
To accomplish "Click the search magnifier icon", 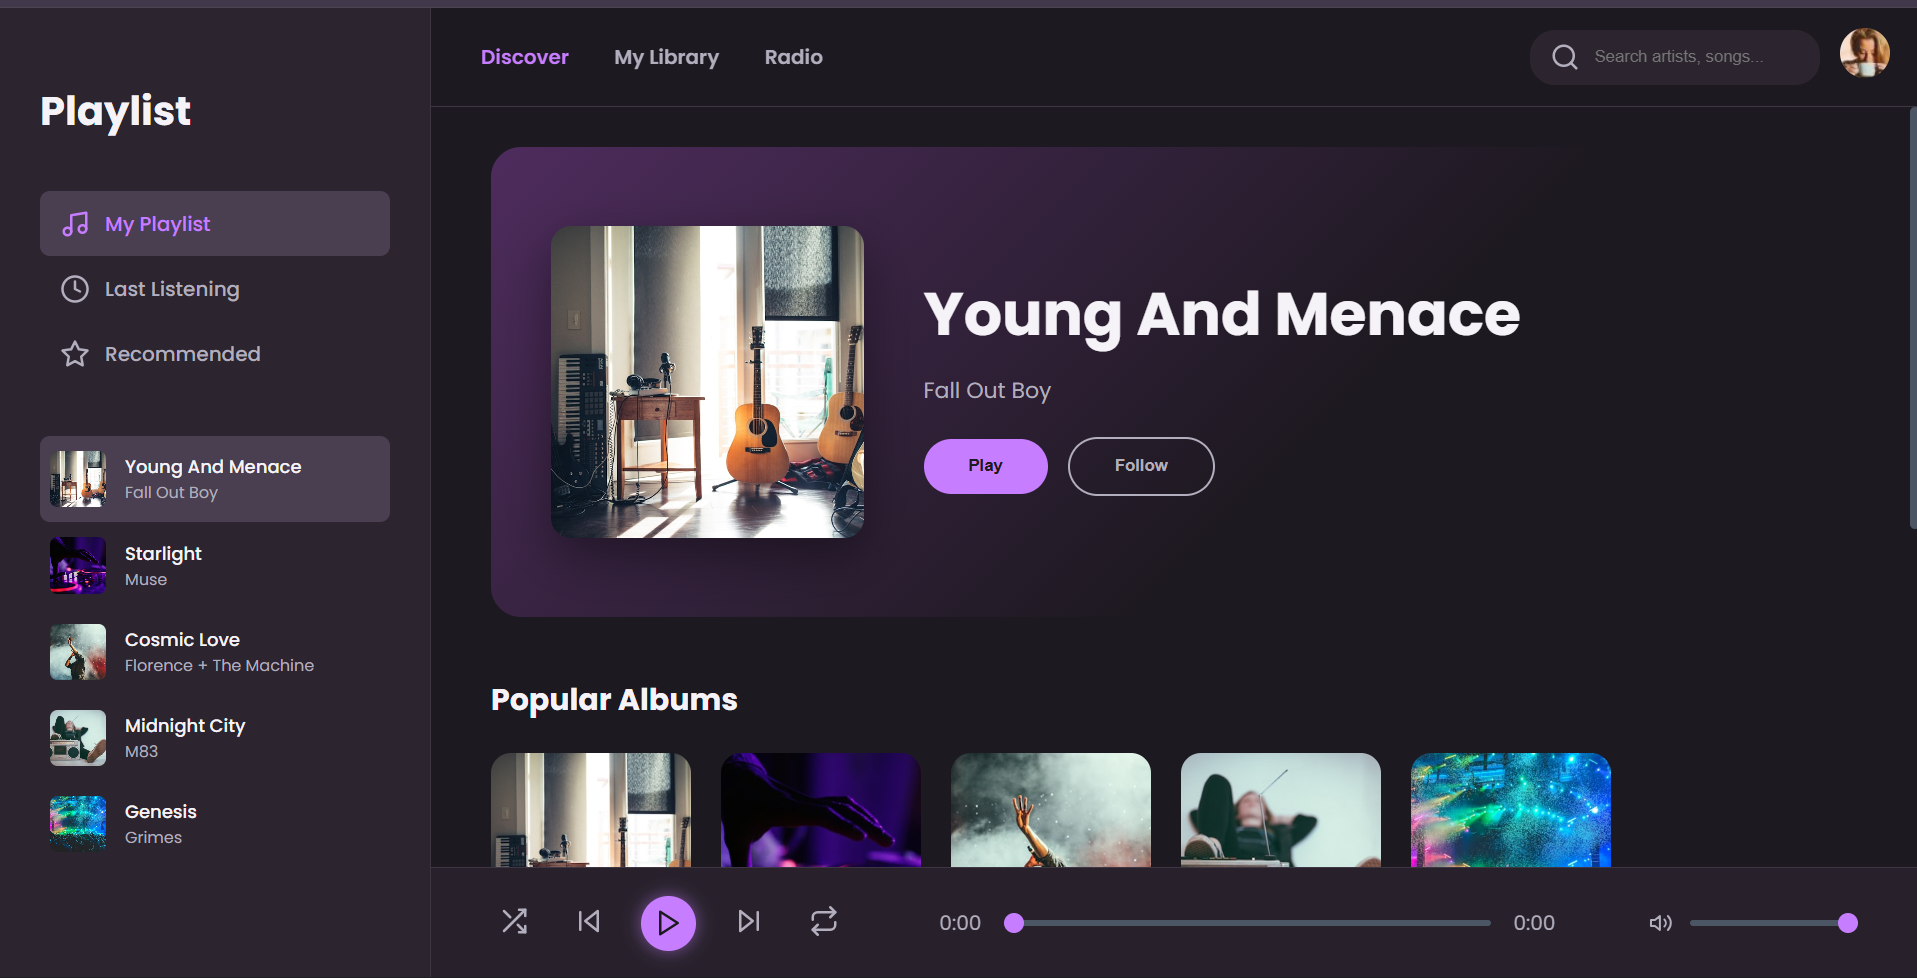I will point(1565,57).
